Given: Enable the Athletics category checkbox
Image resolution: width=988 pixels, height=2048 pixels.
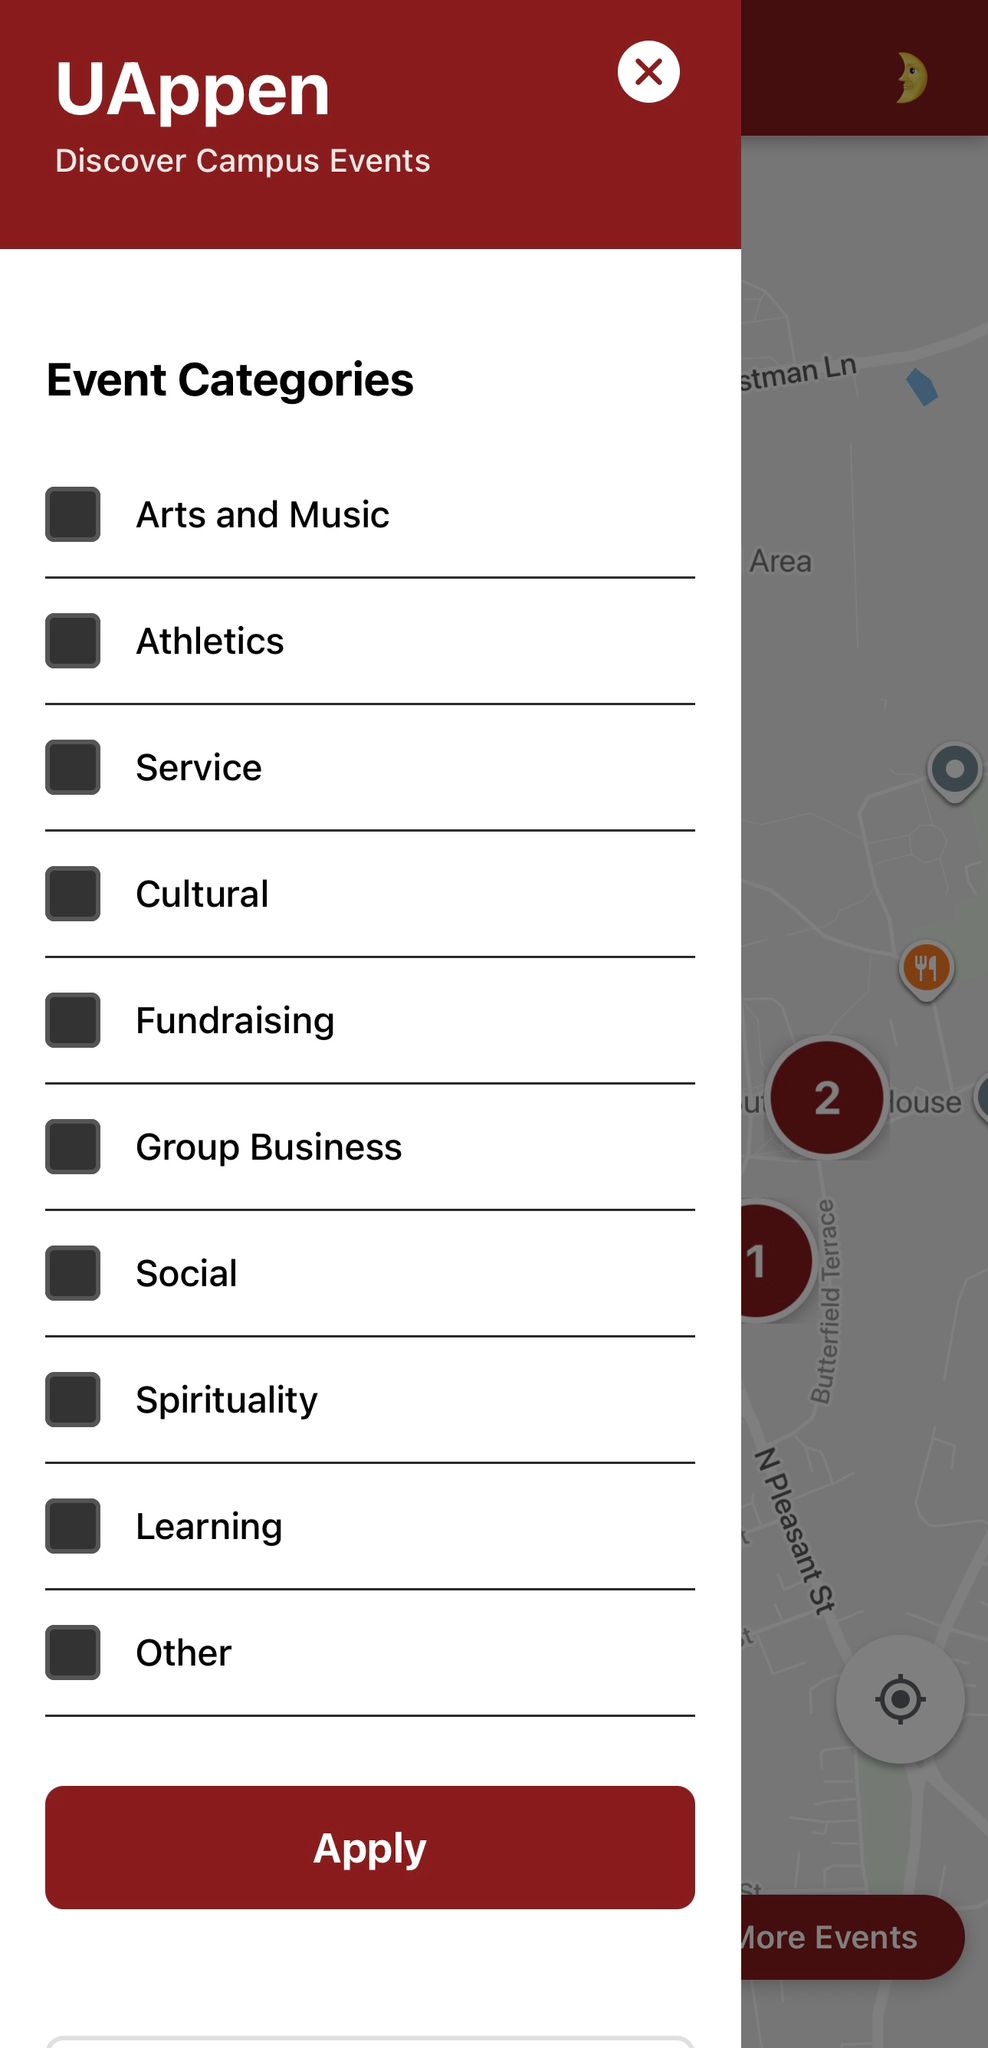Looking at the screenshot, I should (73, 641).
